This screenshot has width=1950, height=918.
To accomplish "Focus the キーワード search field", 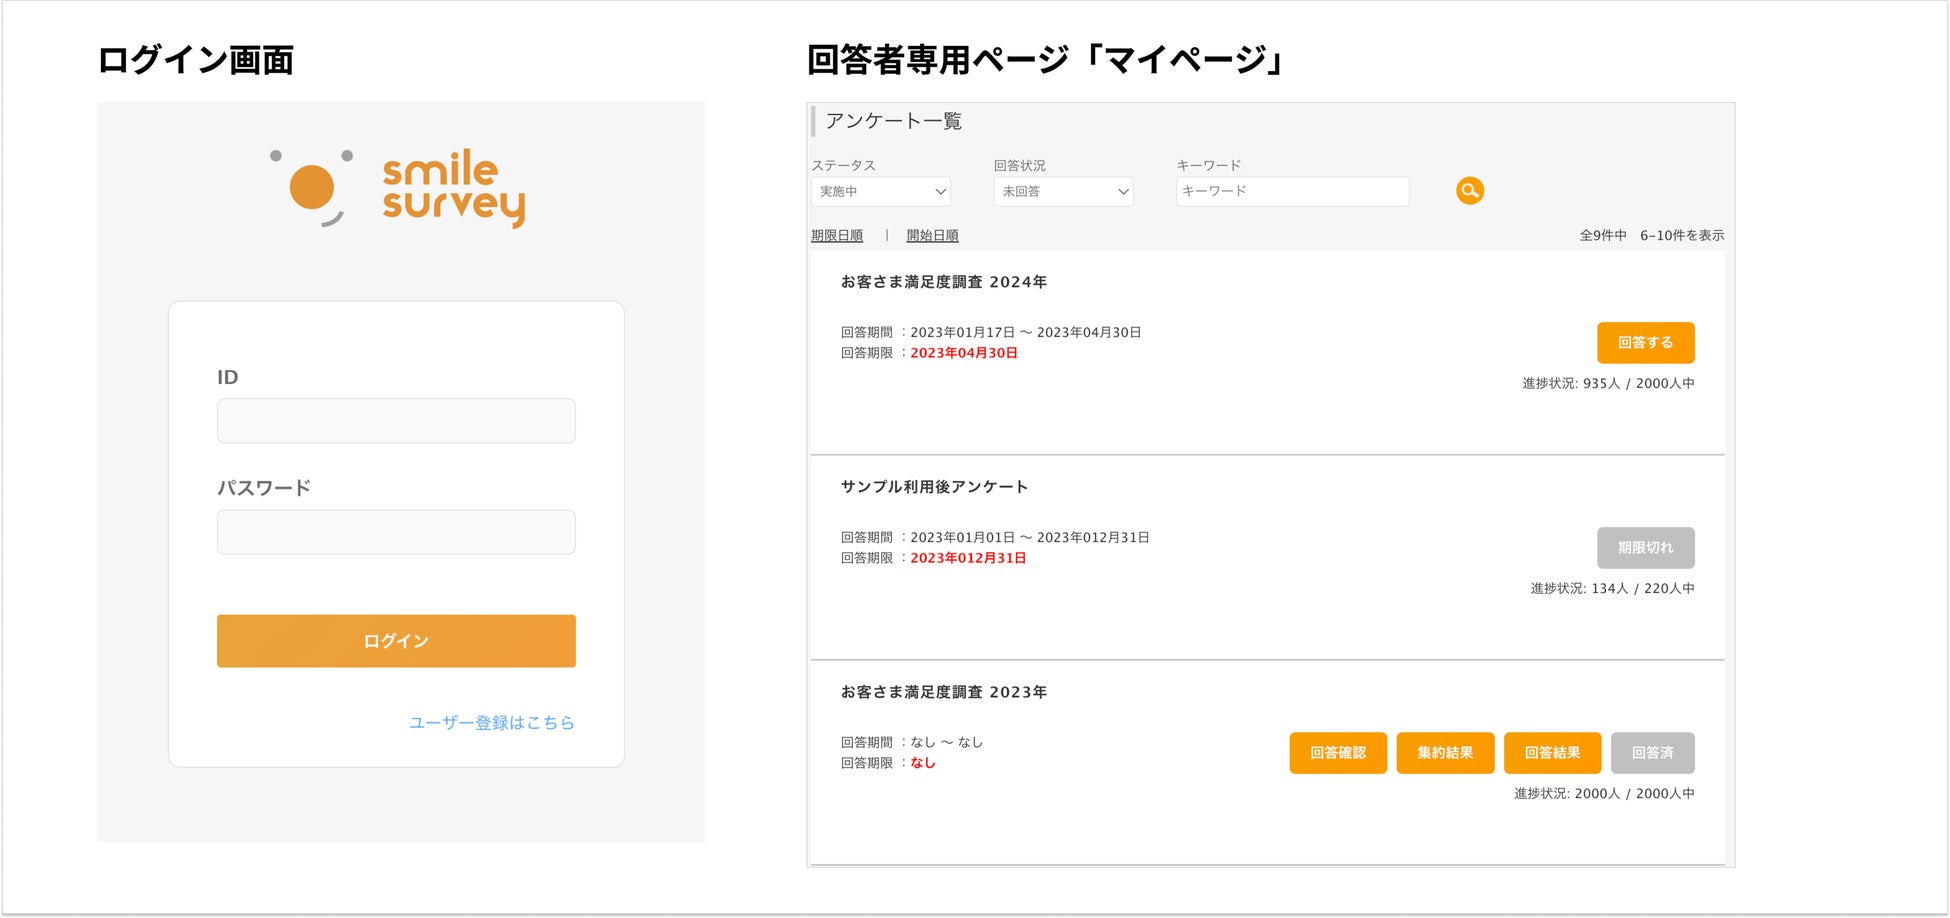I will (x=1292, y=191).
